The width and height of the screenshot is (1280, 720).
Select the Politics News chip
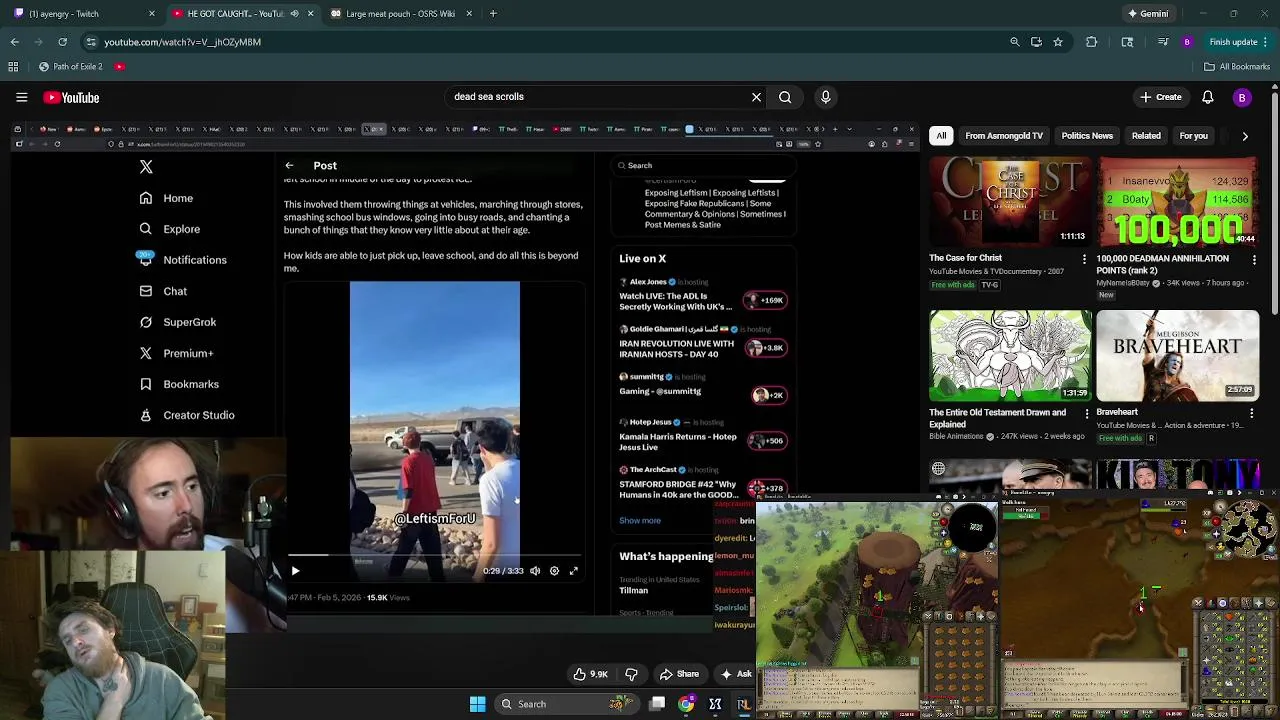(1087, 136)
